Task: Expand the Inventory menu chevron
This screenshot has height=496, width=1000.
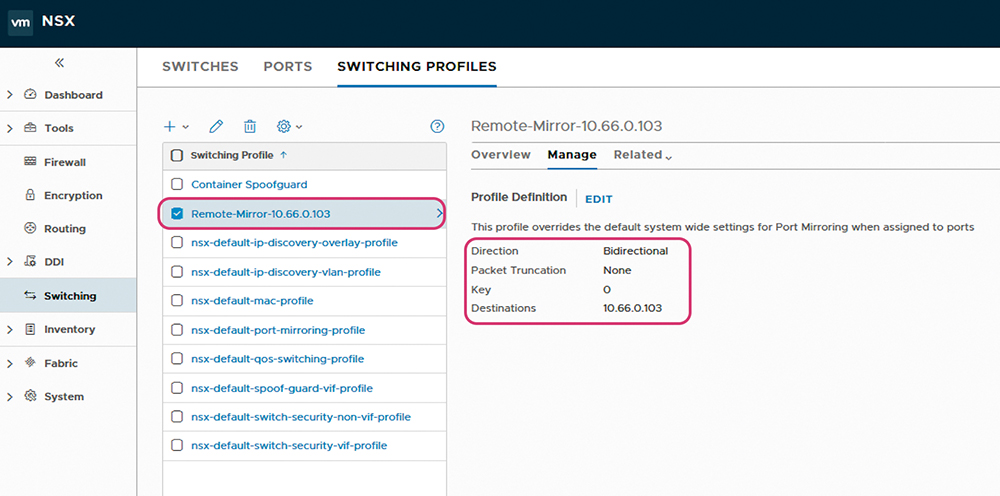Action: click(x=10, y=330)
